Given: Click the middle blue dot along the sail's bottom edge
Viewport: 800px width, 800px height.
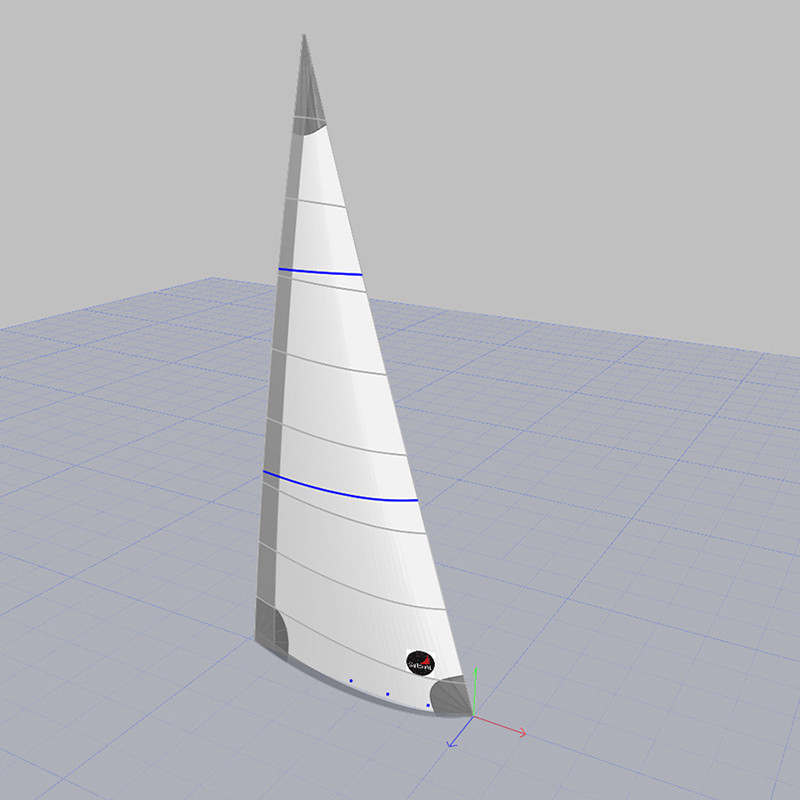Looking at the screenshot, I should (387, 693).
